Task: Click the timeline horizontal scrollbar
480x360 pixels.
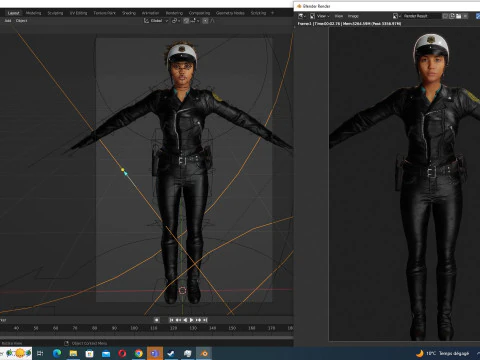Action: [147, 337]
